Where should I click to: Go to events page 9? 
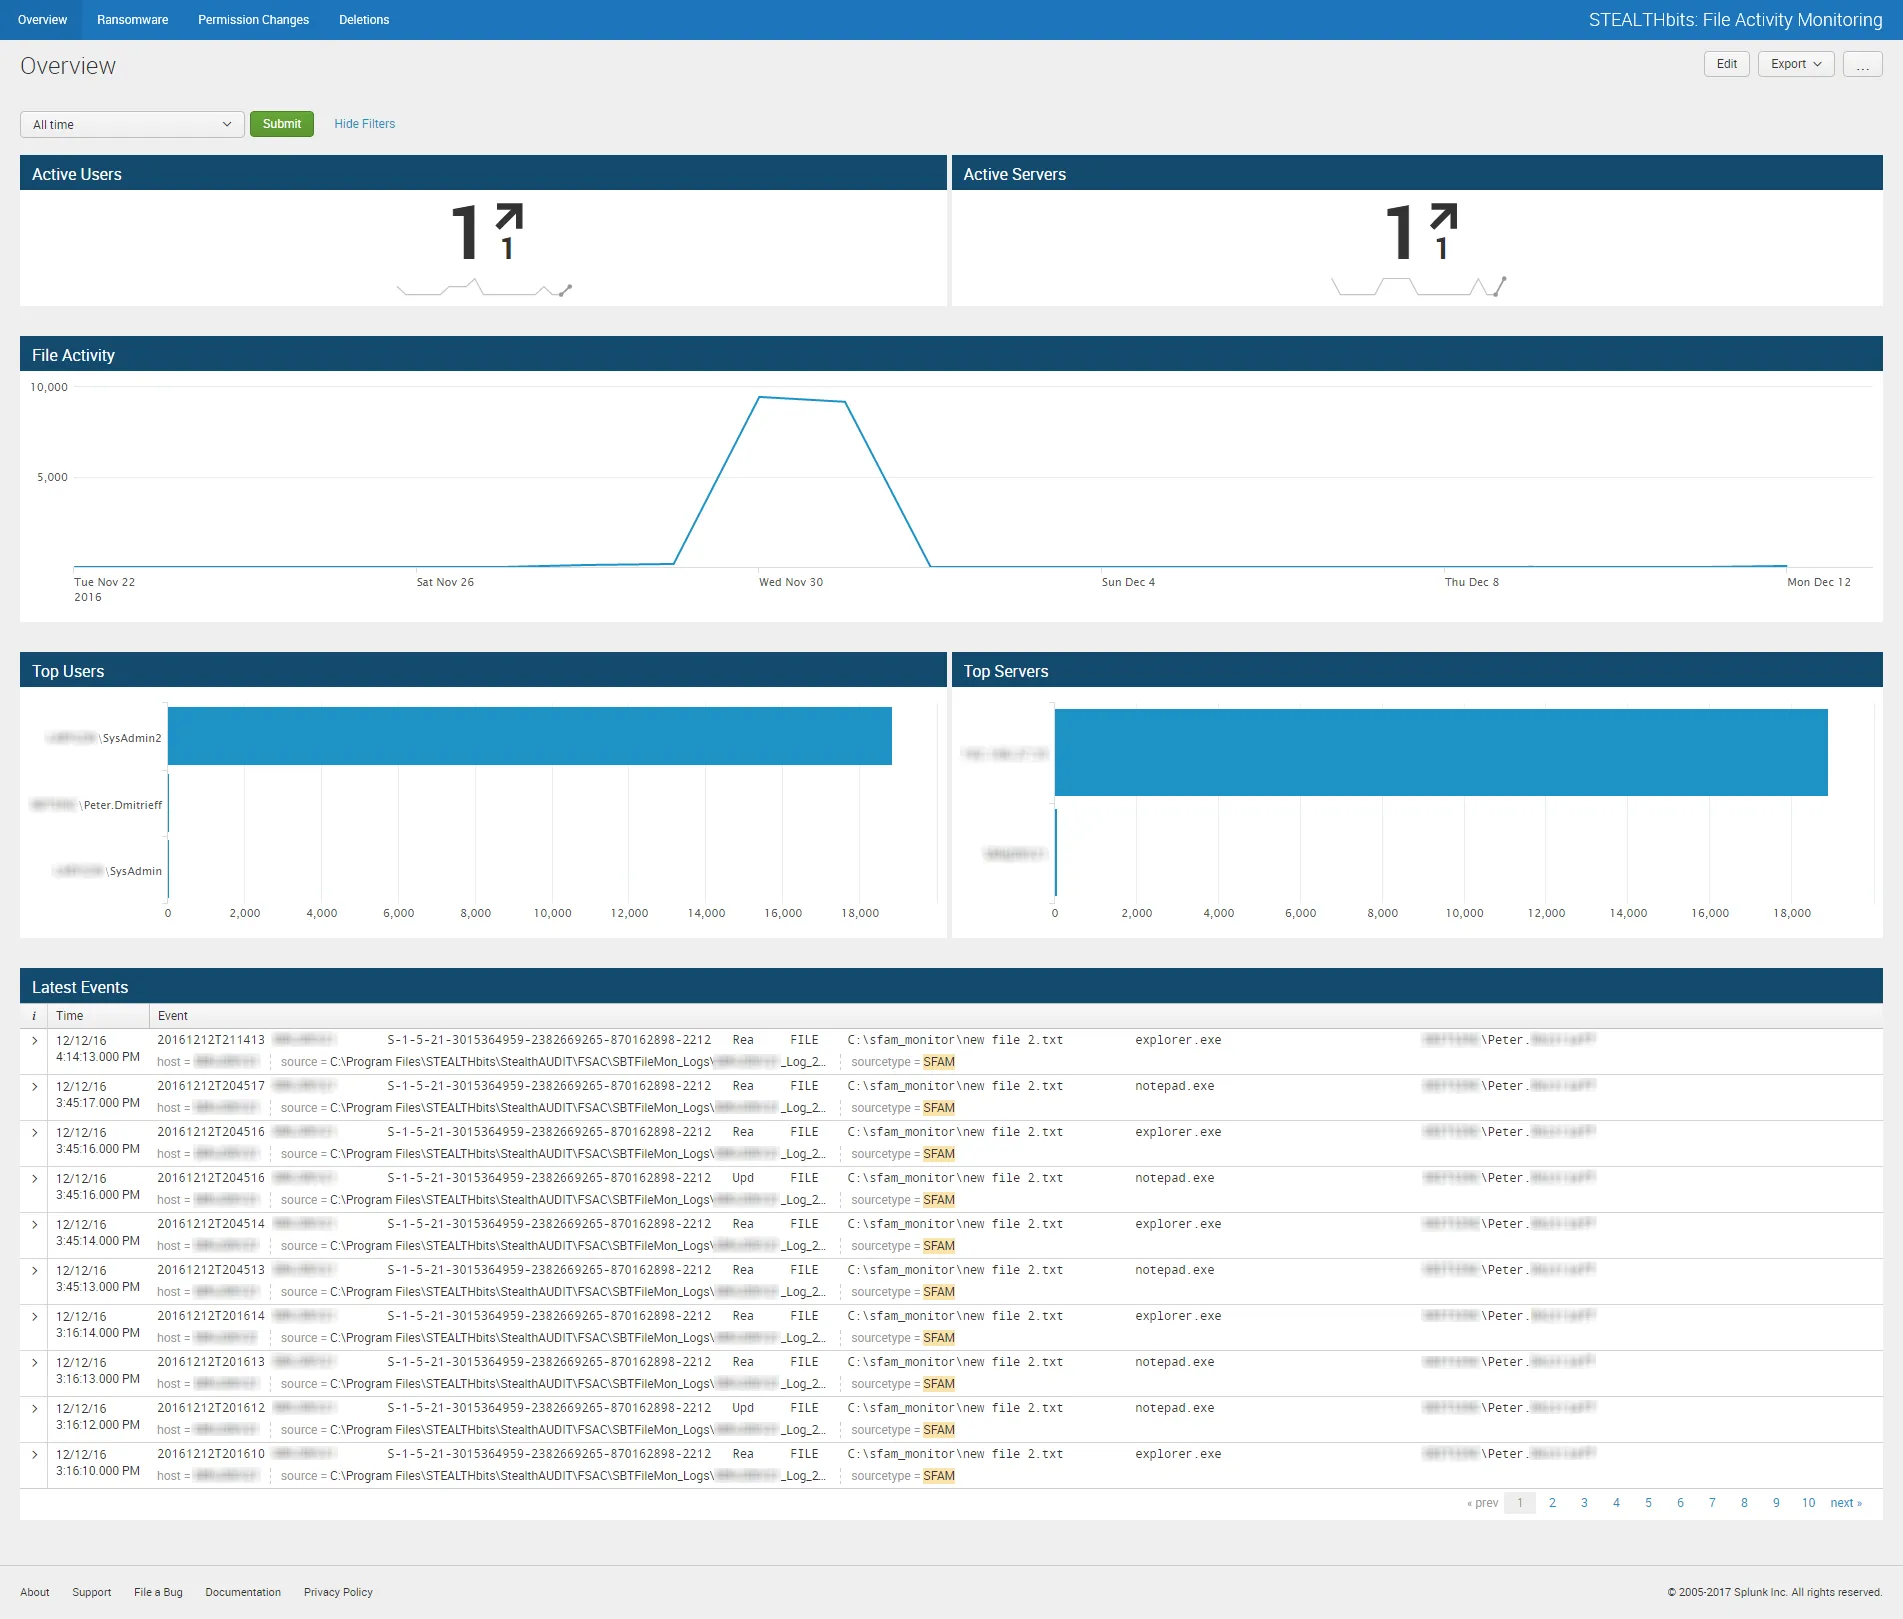(1776, 1503)
